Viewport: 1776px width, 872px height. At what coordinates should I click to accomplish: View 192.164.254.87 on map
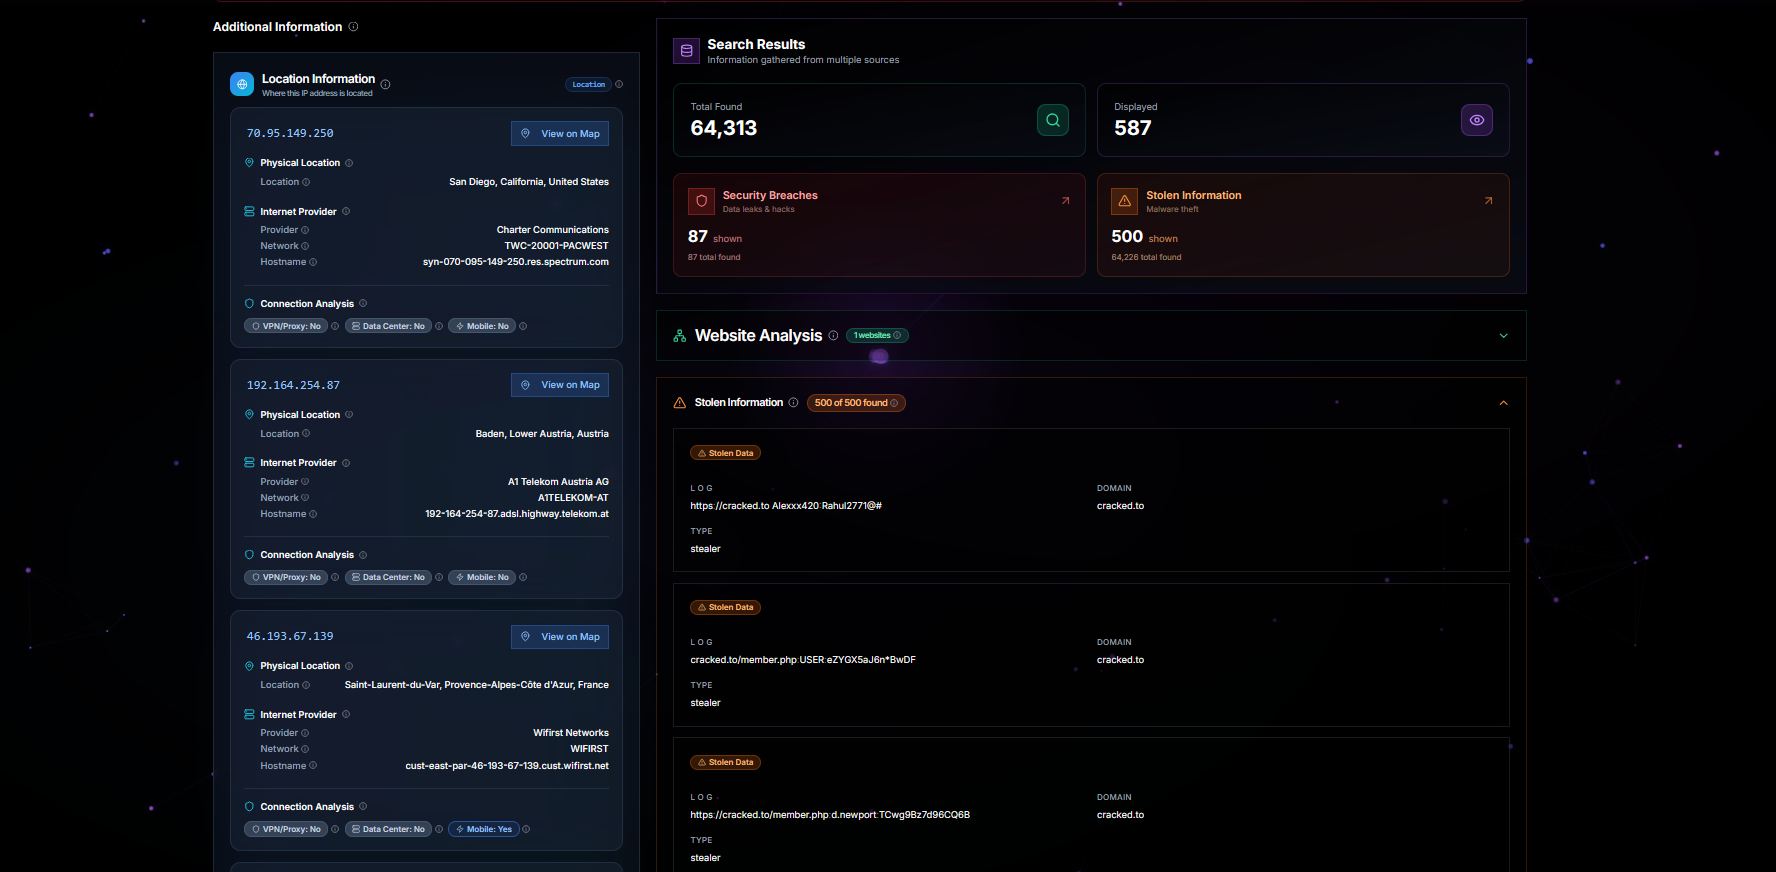pyautogui.click(x=560, y=385)
